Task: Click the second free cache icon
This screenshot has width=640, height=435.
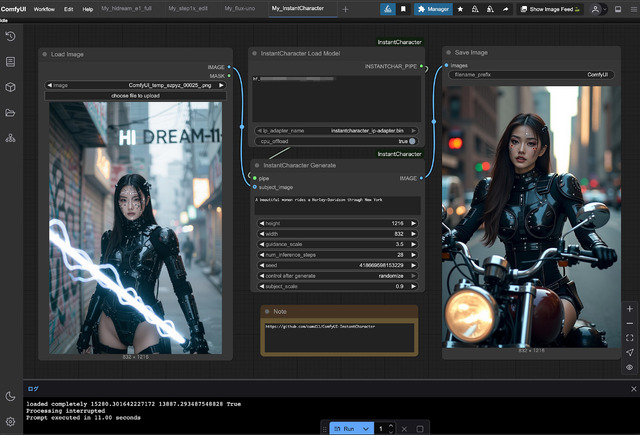Action: [x=490, y=9]
